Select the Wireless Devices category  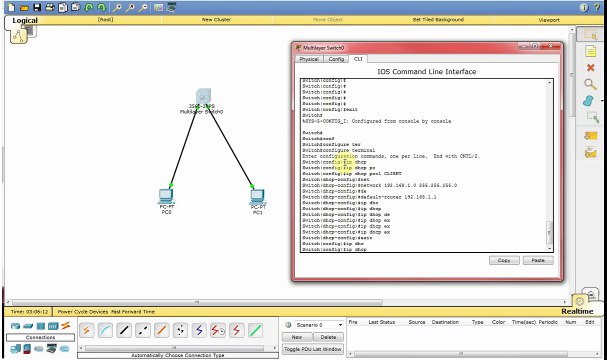tap(53, 326)
